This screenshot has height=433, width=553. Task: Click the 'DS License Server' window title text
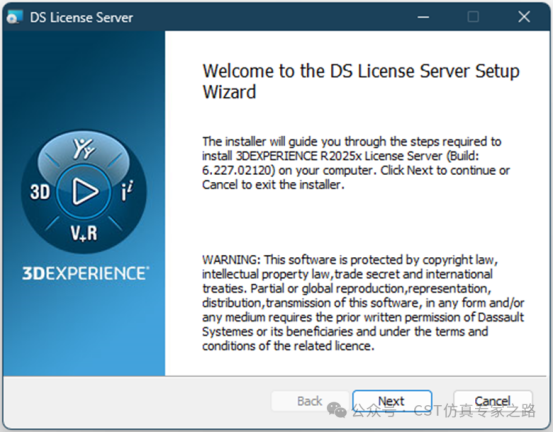81,17
